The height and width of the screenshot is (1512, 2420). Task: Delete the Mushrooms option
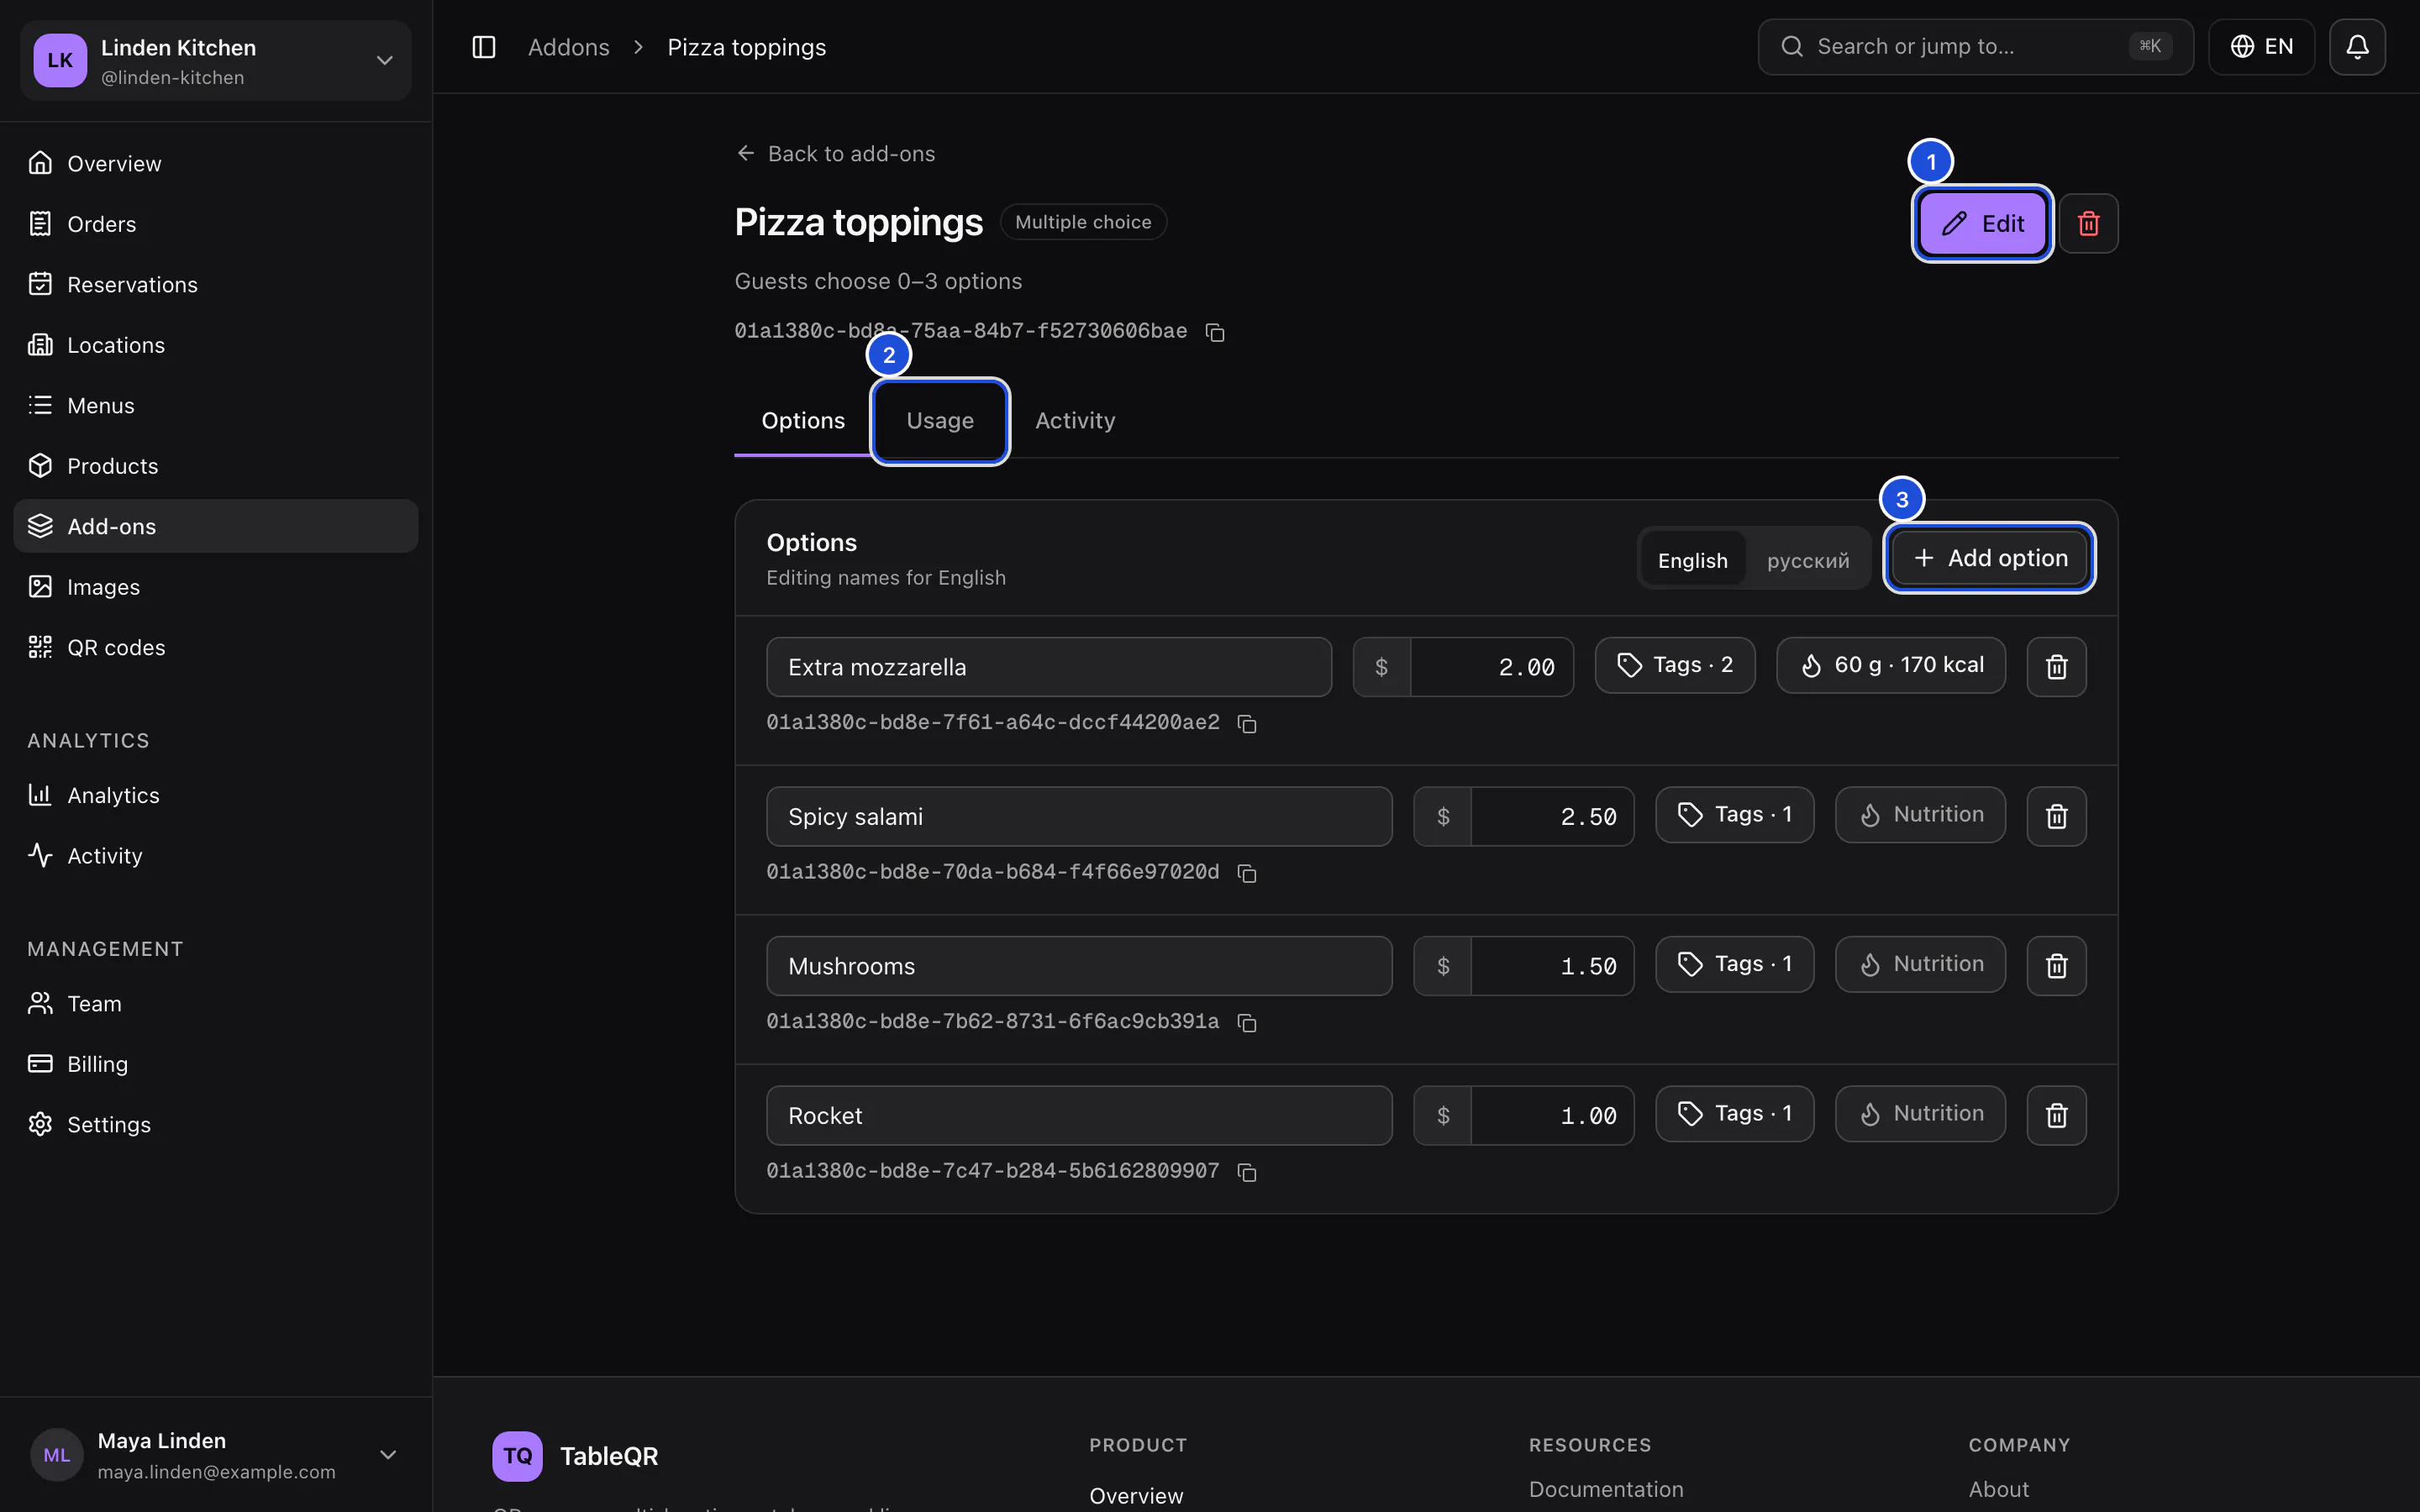[x=2056, y=966]
